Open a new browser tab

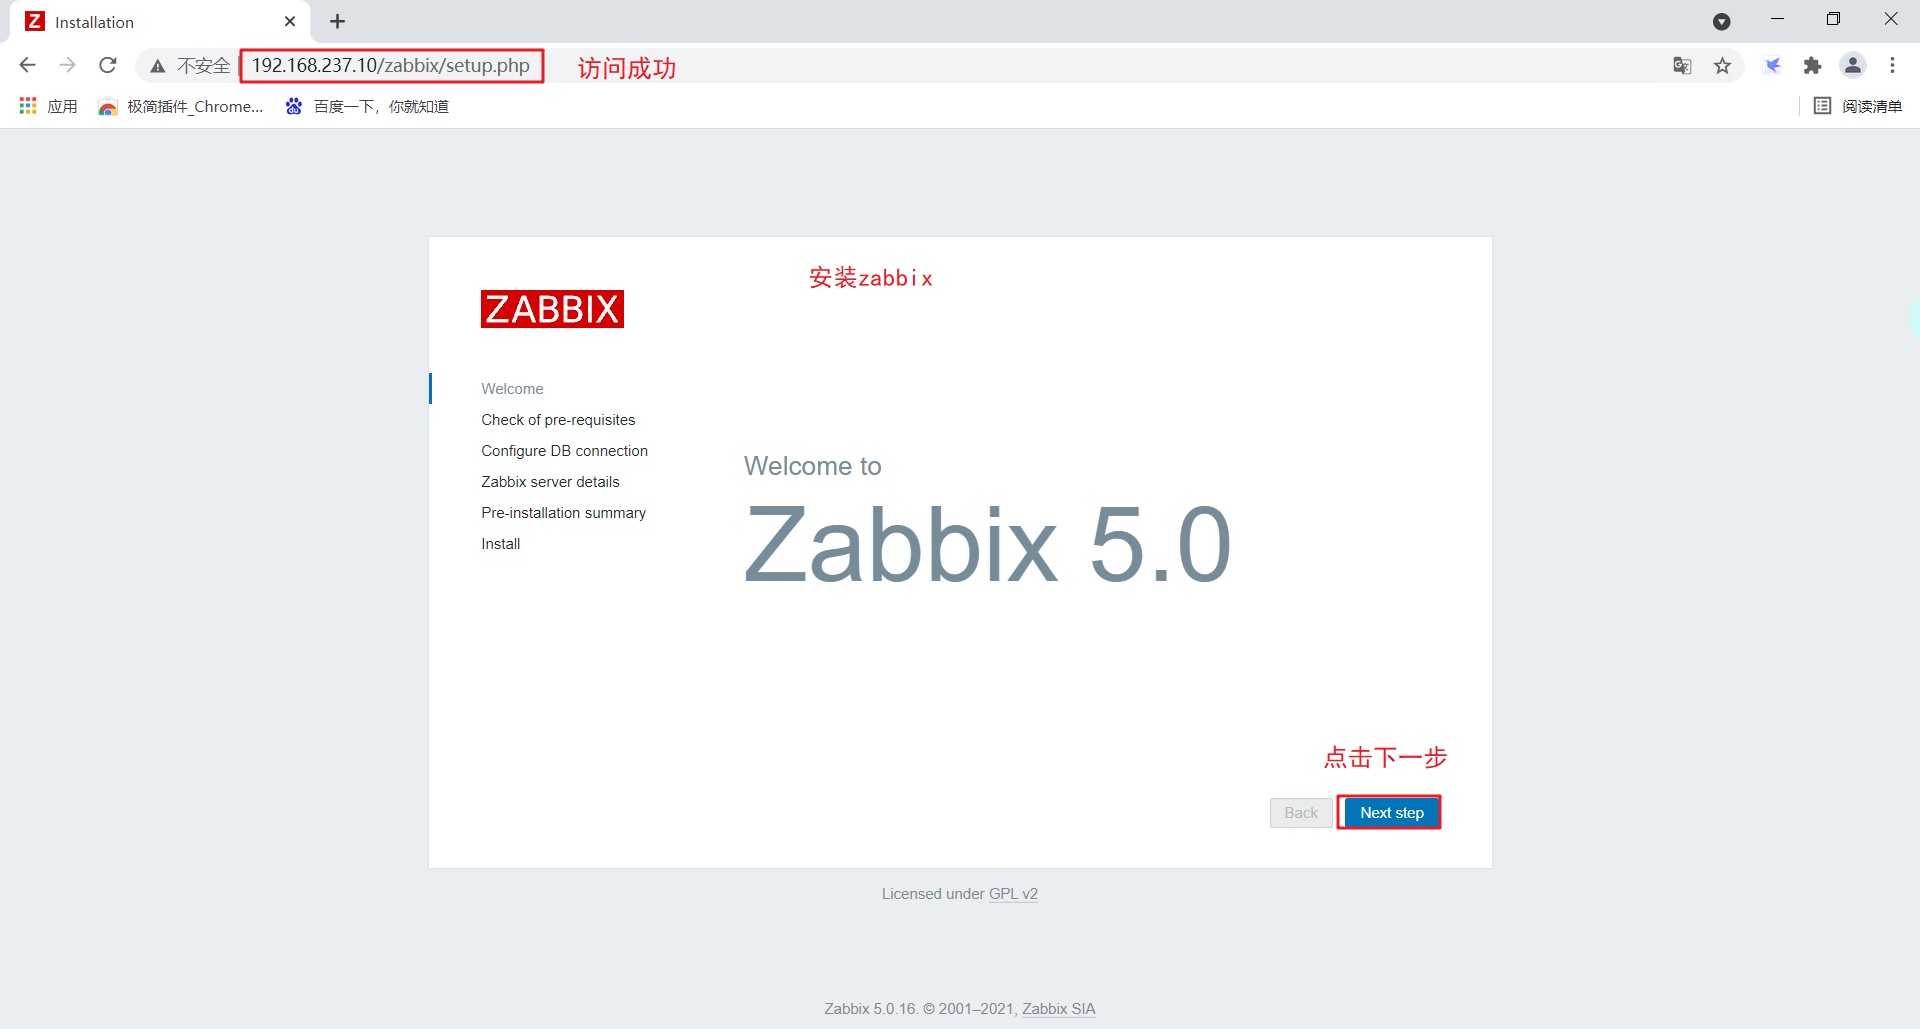[x=338, y=21]
